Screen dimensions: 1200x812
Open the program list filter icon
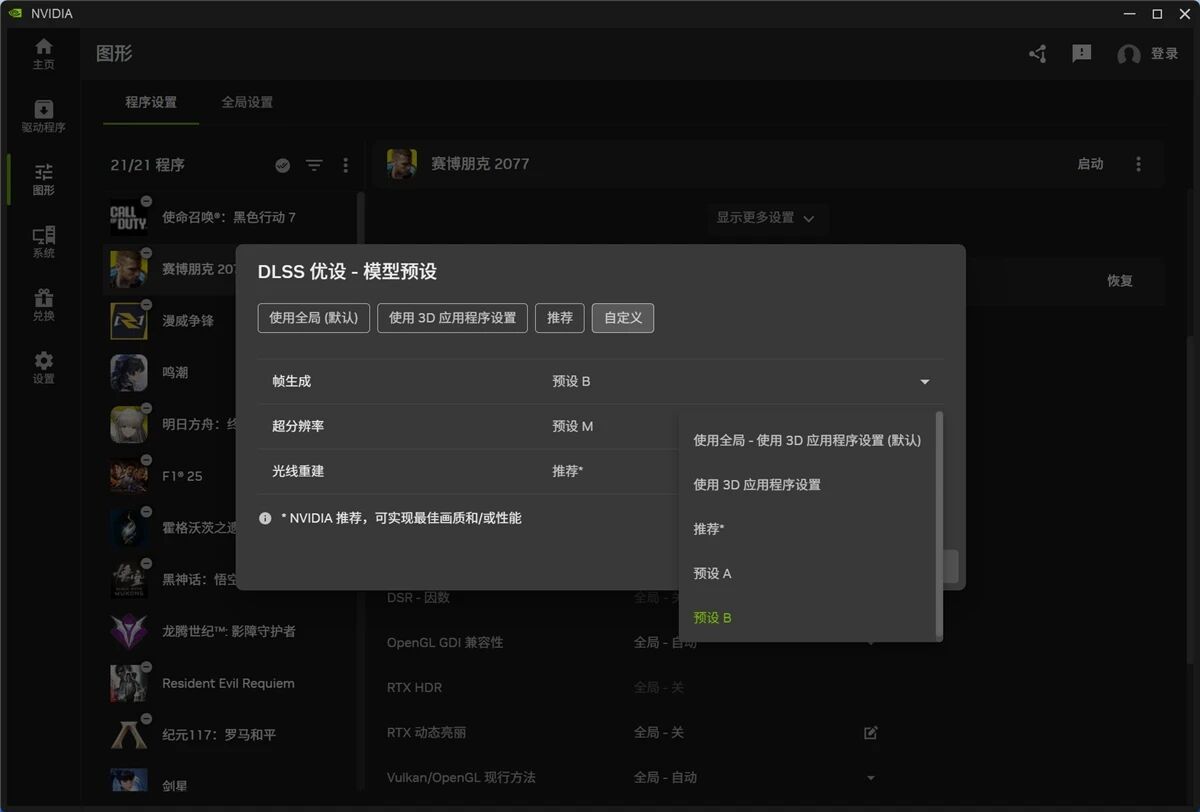[314, 165]
